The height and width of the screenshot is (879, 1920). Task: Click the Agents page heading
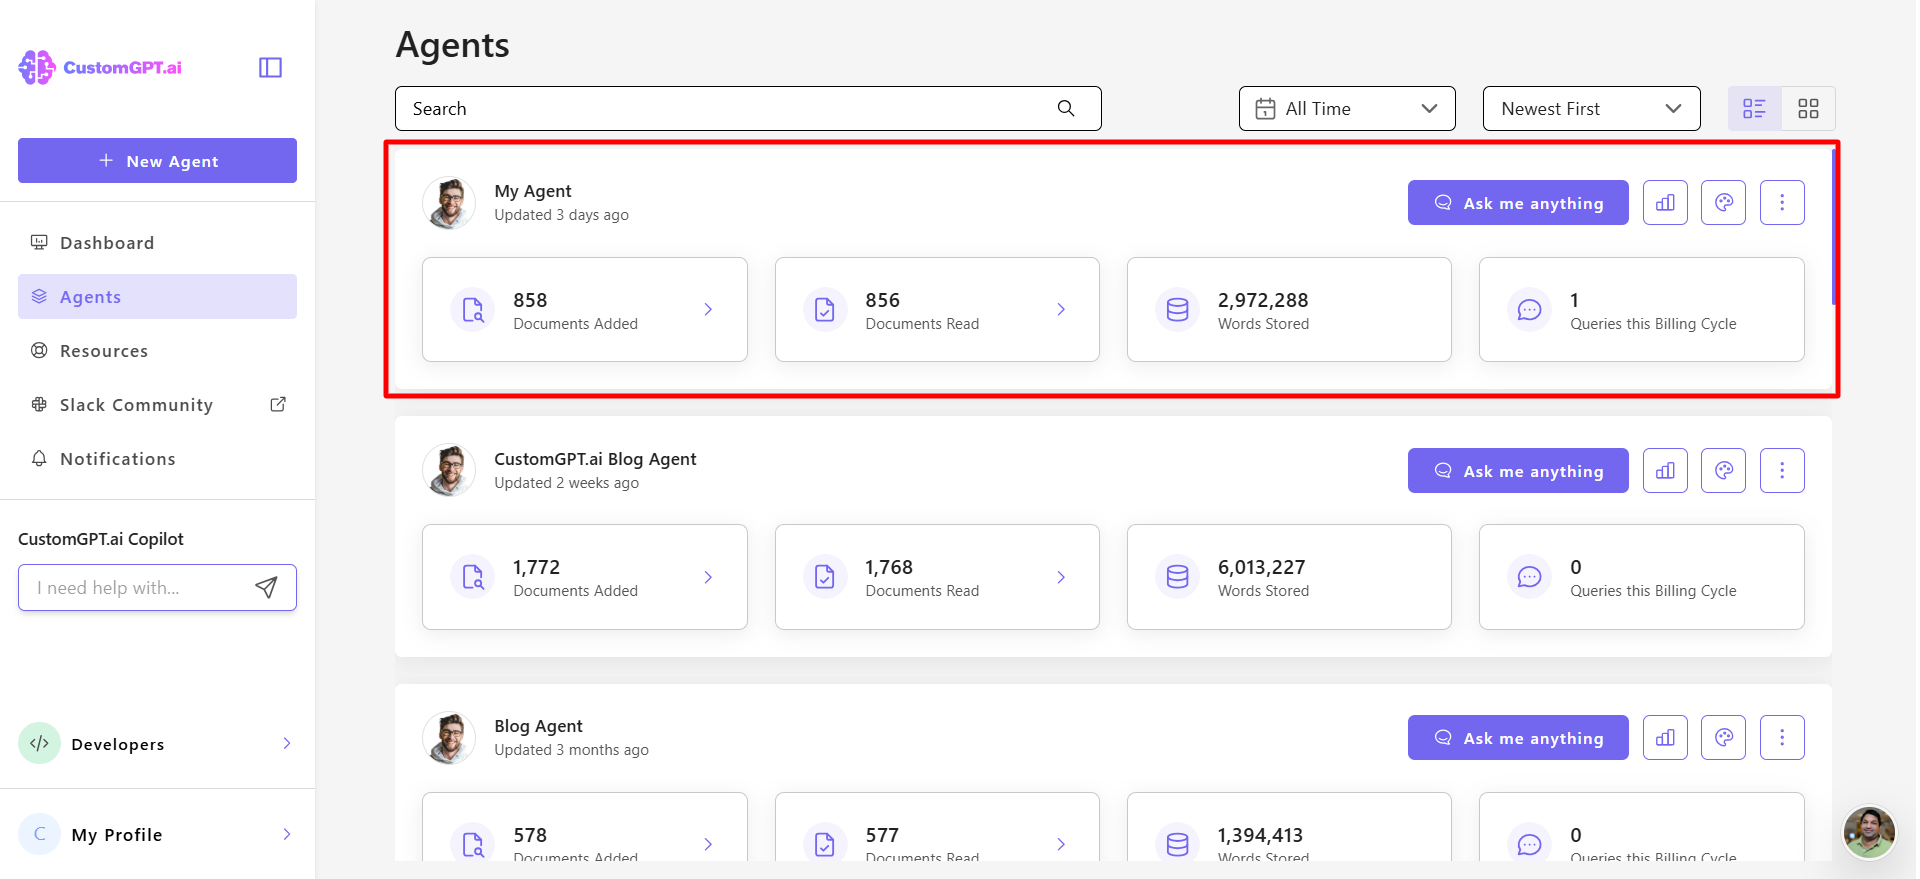(452, 45)
